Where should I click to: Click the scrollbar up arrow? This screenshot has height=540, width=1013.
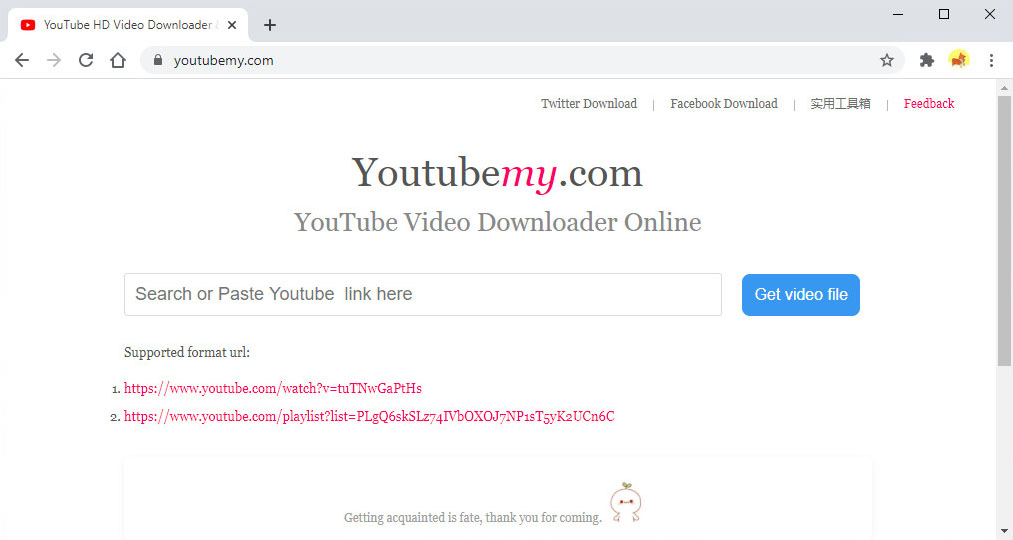[1004, 88]
